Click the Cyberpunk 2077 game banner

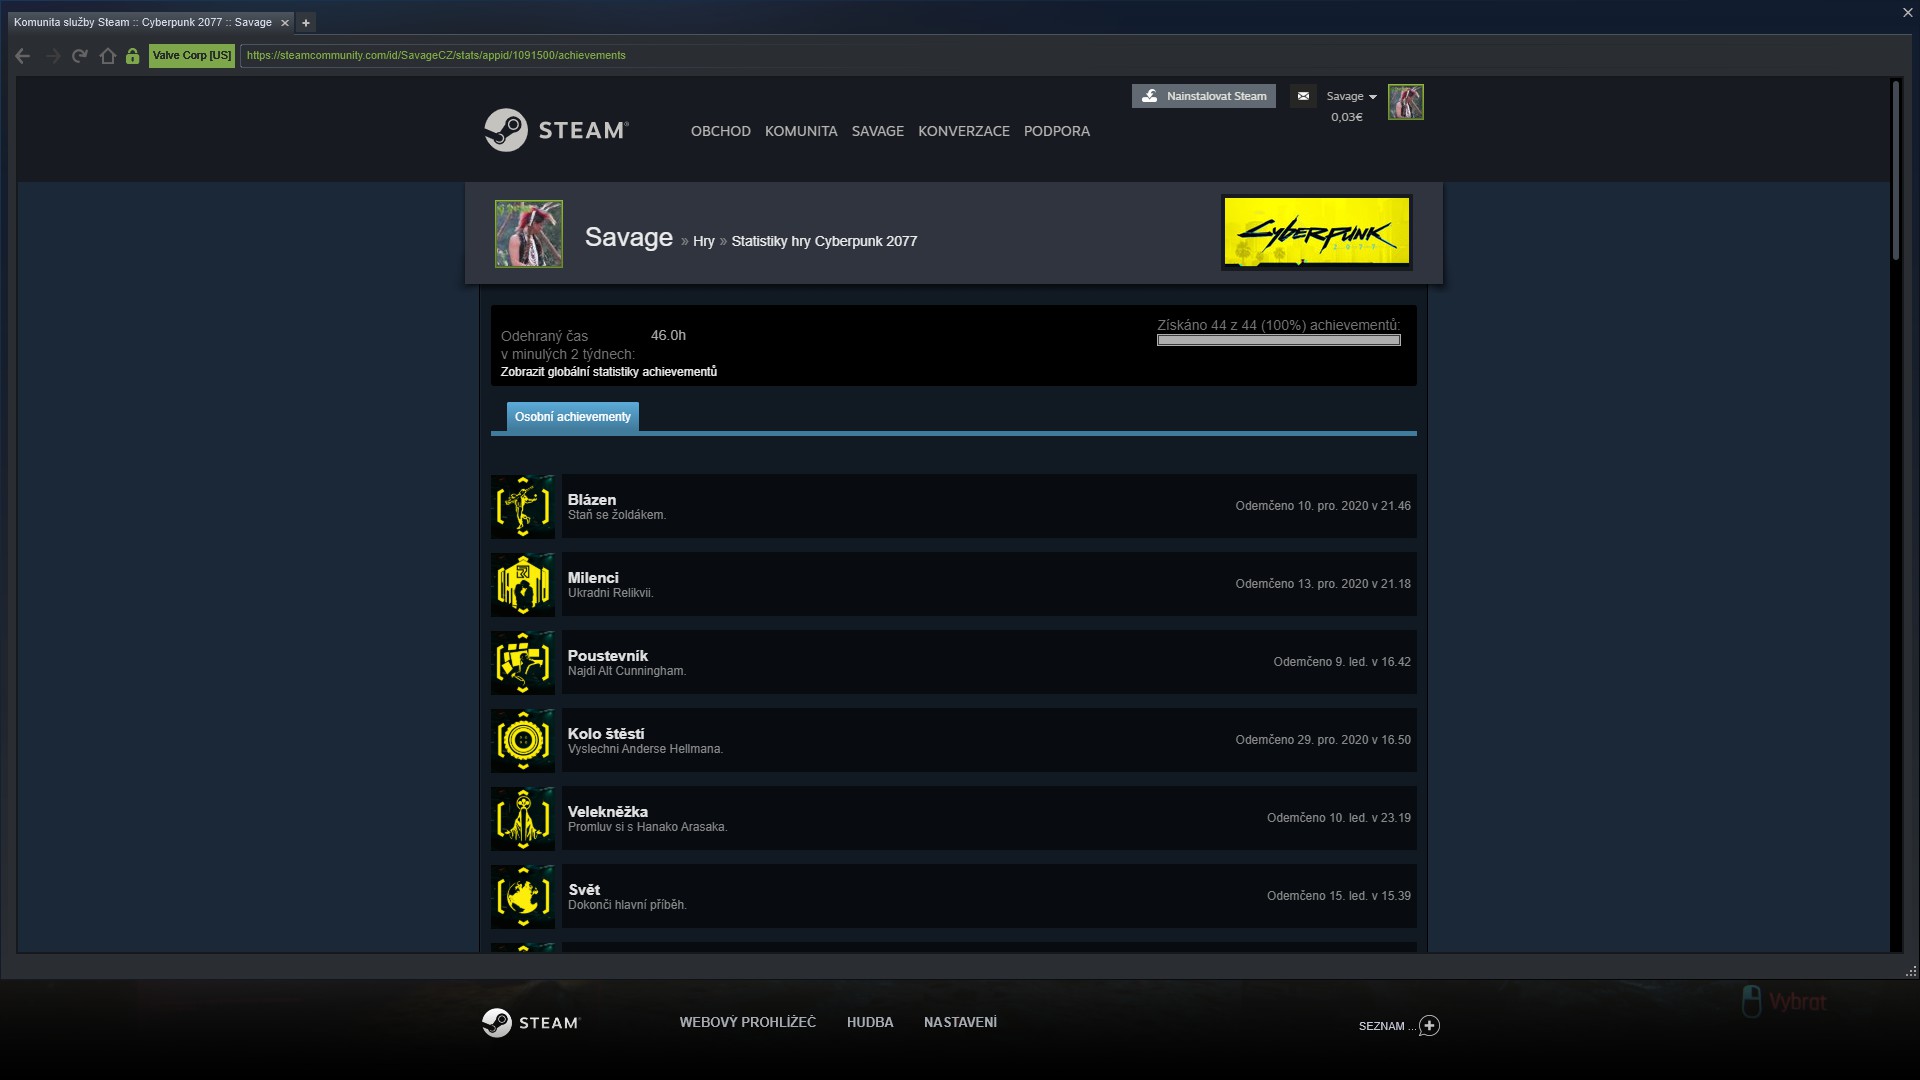[1316, 232]
